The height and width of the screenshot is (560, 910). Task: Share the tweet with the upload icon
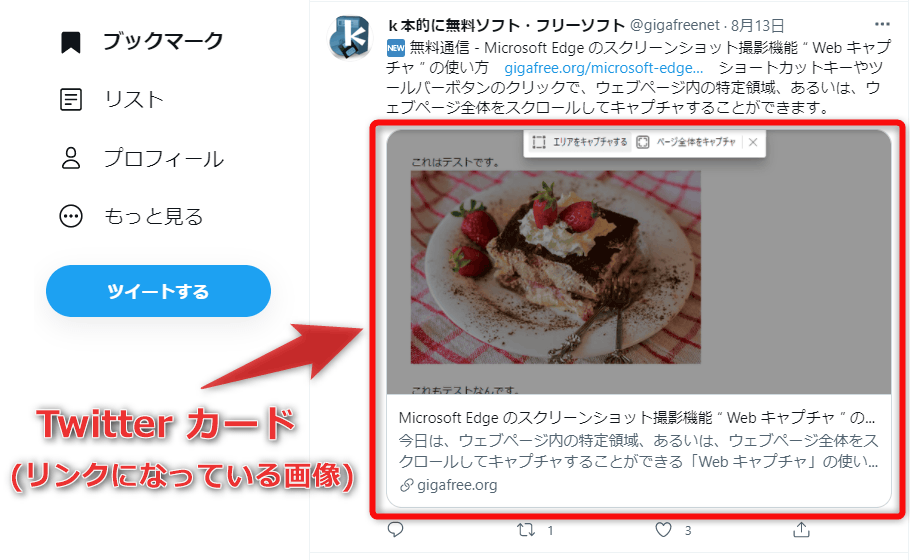pos(801,529)
